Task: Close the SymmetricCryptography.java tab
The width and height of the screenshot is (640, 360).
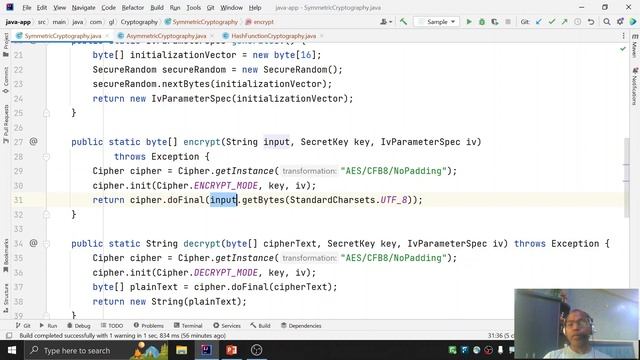Action: click(107, 36)
